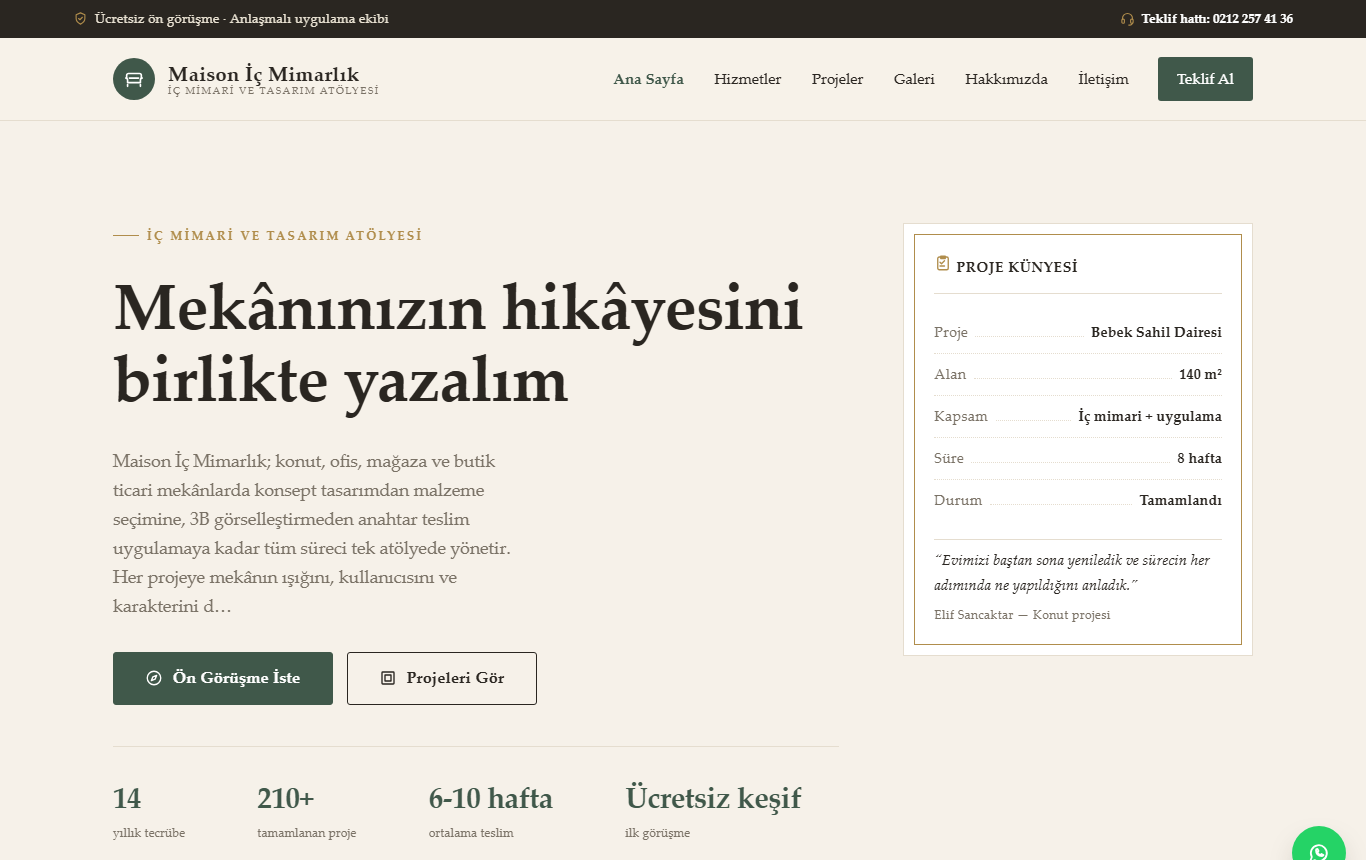Go to Ana Sayfa menu item
This screenshot has height=860, width=1366.
pos(649,79)
